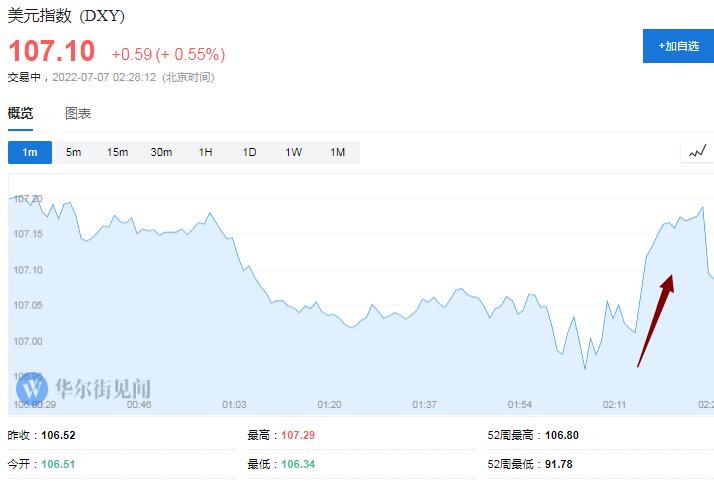Click the 美元指数 (DXY) title
The width and height of the screenshot is (714, 485).
click(67, 16)
